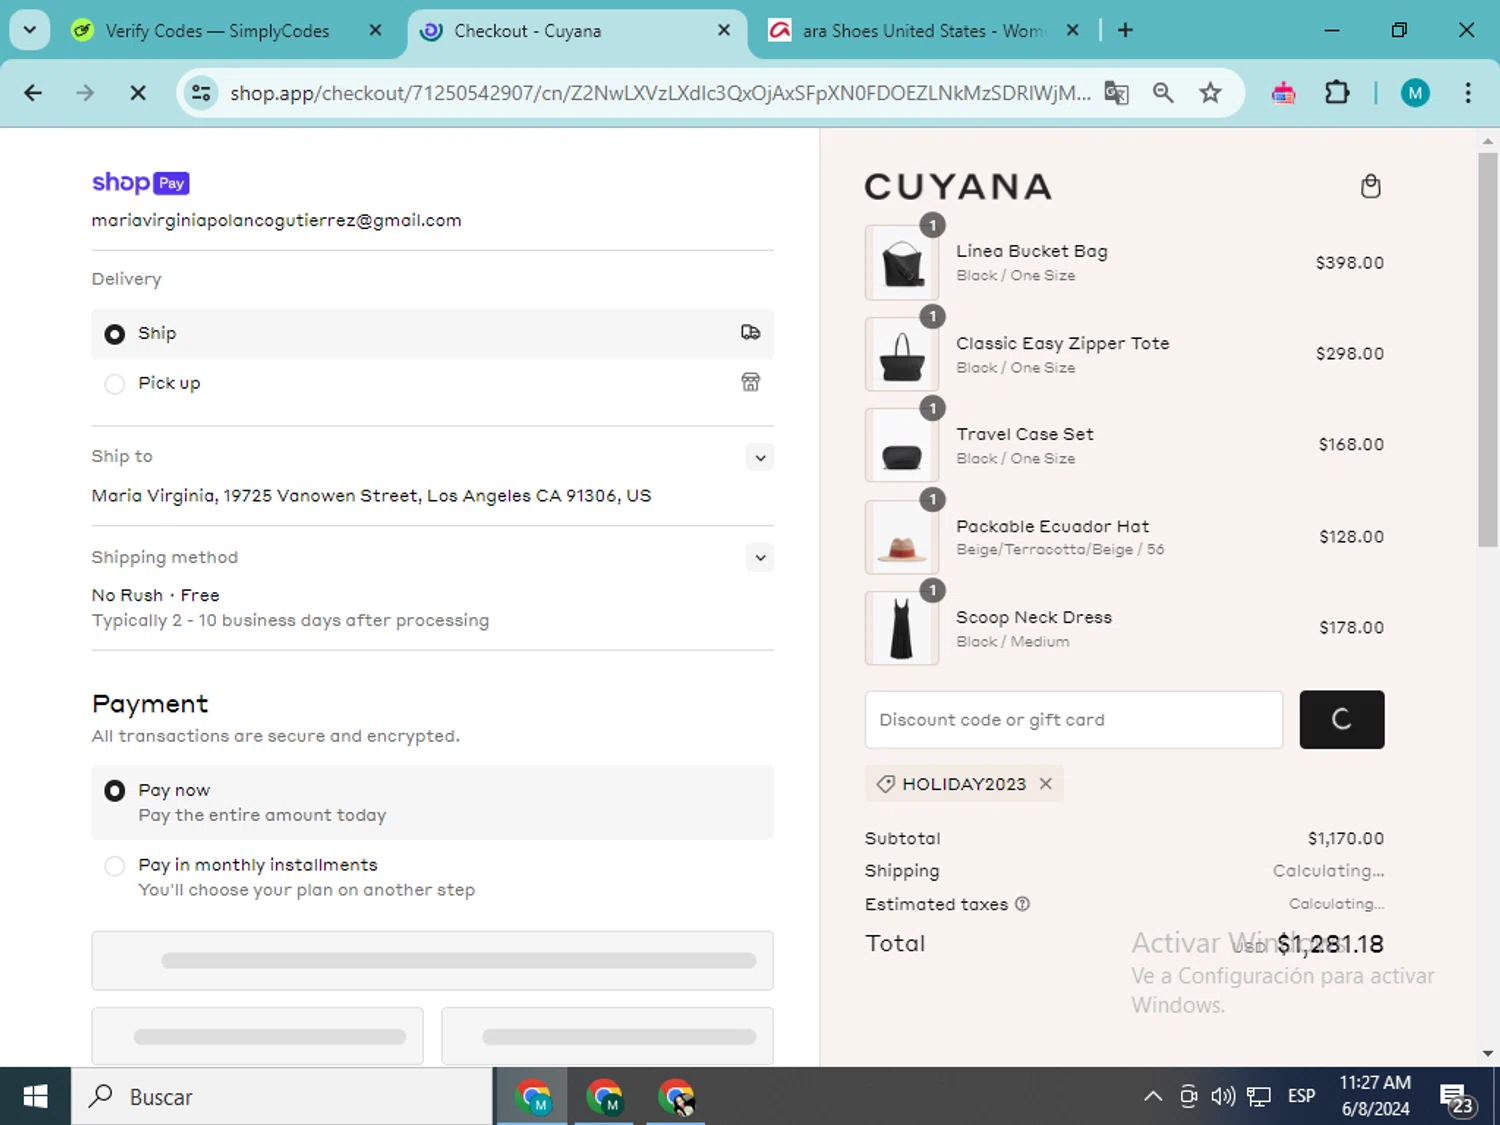Click the Buscar taskbar search box
The width and height of the screenshot is (1500, 1125).
[282, 1097]
